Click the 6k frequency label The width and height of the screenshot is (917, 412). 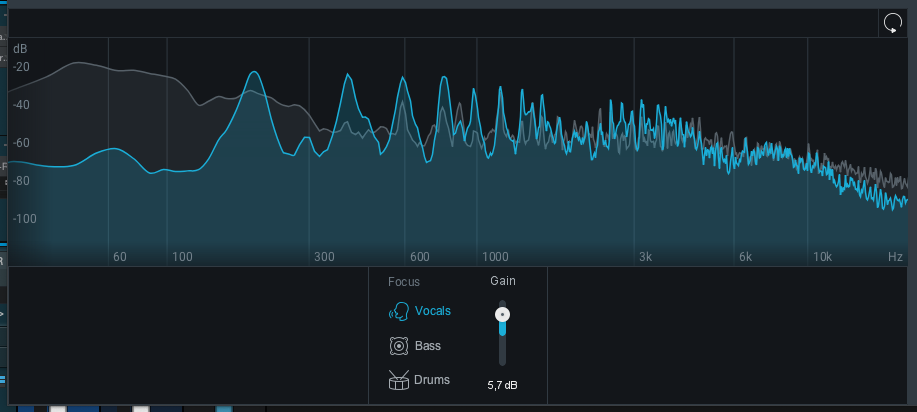pyautogui.click(x=745, y=257)
